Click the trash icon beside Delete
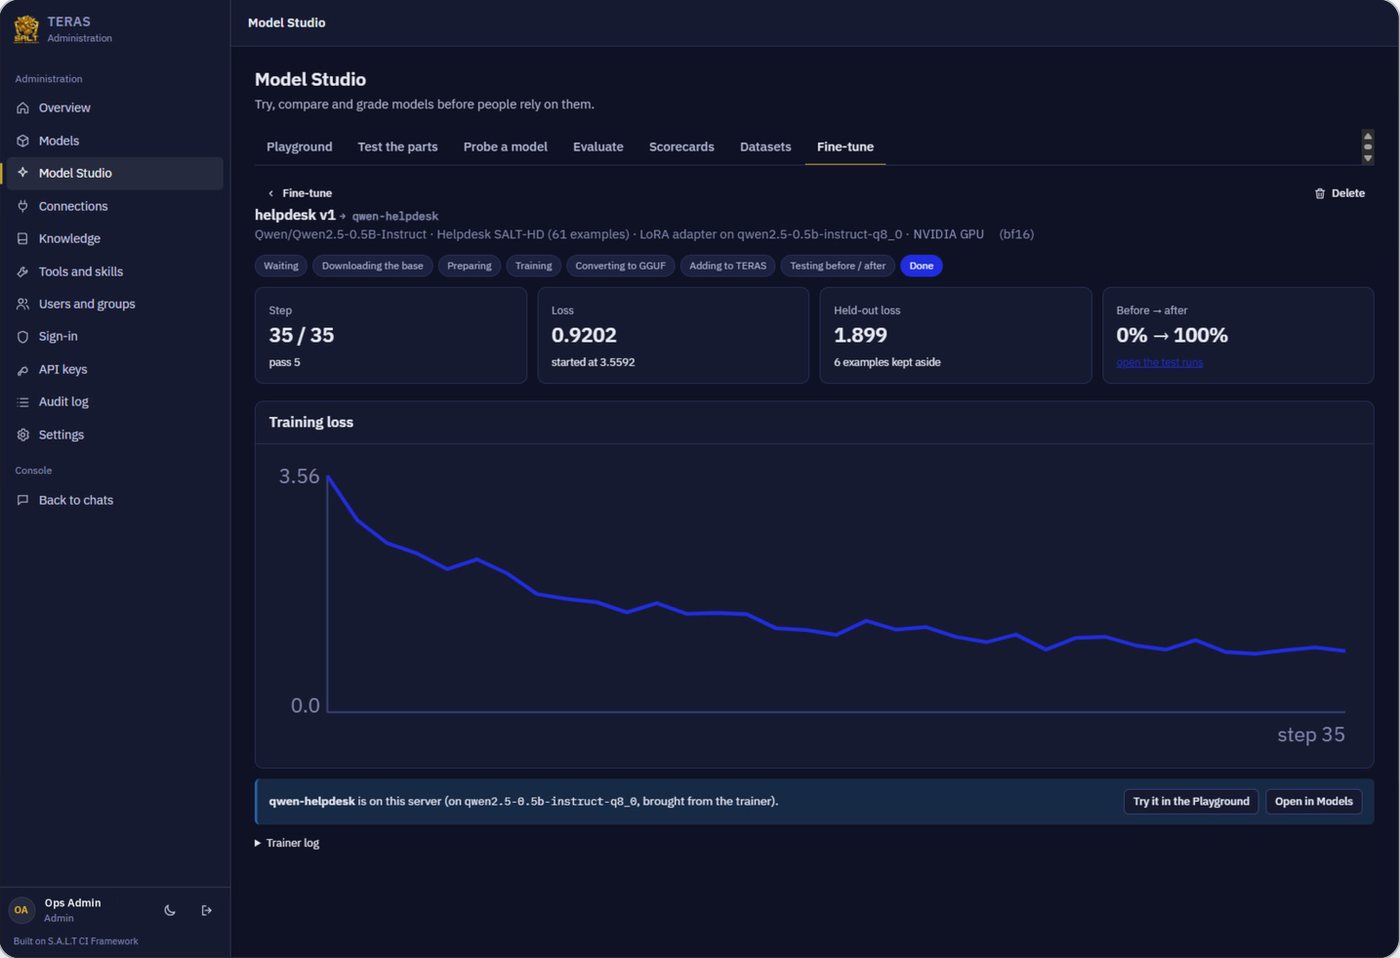 (1320, 194)
